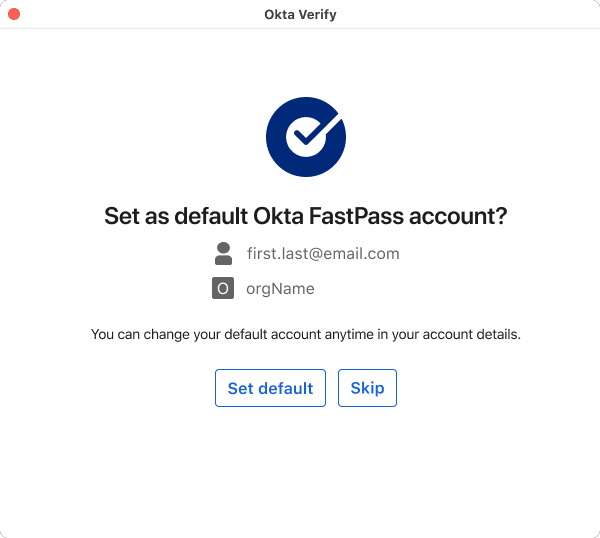600x538 pixels.
Task: Skip setting the default FastPass account
Action: (x=367, y=388)
